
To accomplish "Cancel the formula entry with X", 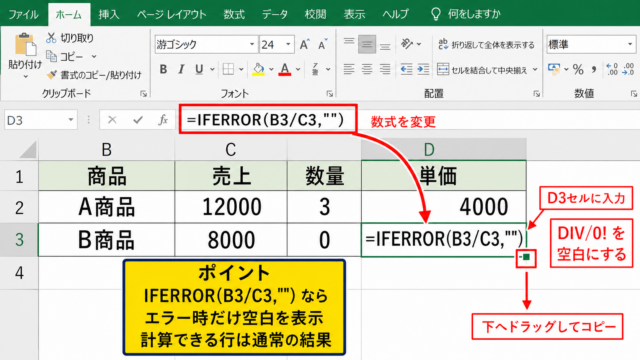I will pos(112,120).
